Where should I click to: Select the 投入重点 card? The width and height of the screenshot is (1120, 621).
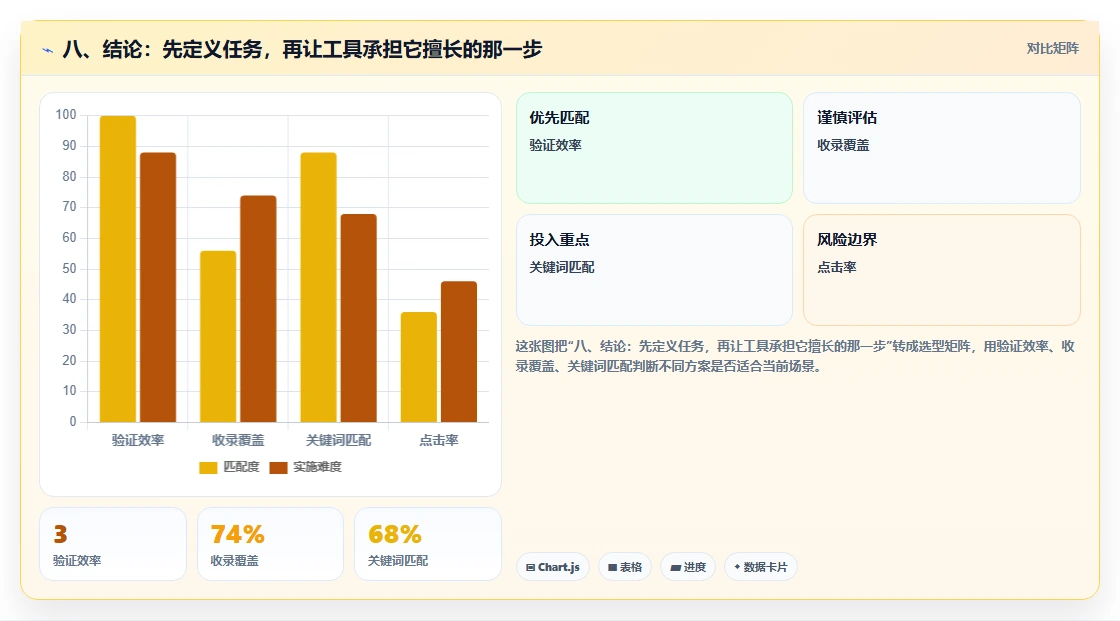[654, 270]
